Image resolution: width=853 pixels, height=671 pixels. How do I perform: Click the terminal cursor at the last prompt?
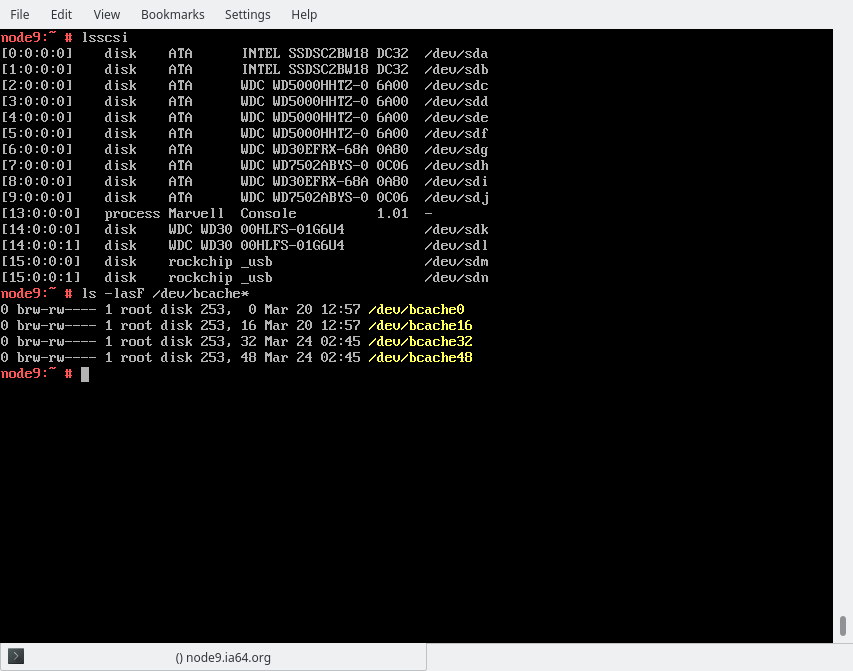(85, 374)
